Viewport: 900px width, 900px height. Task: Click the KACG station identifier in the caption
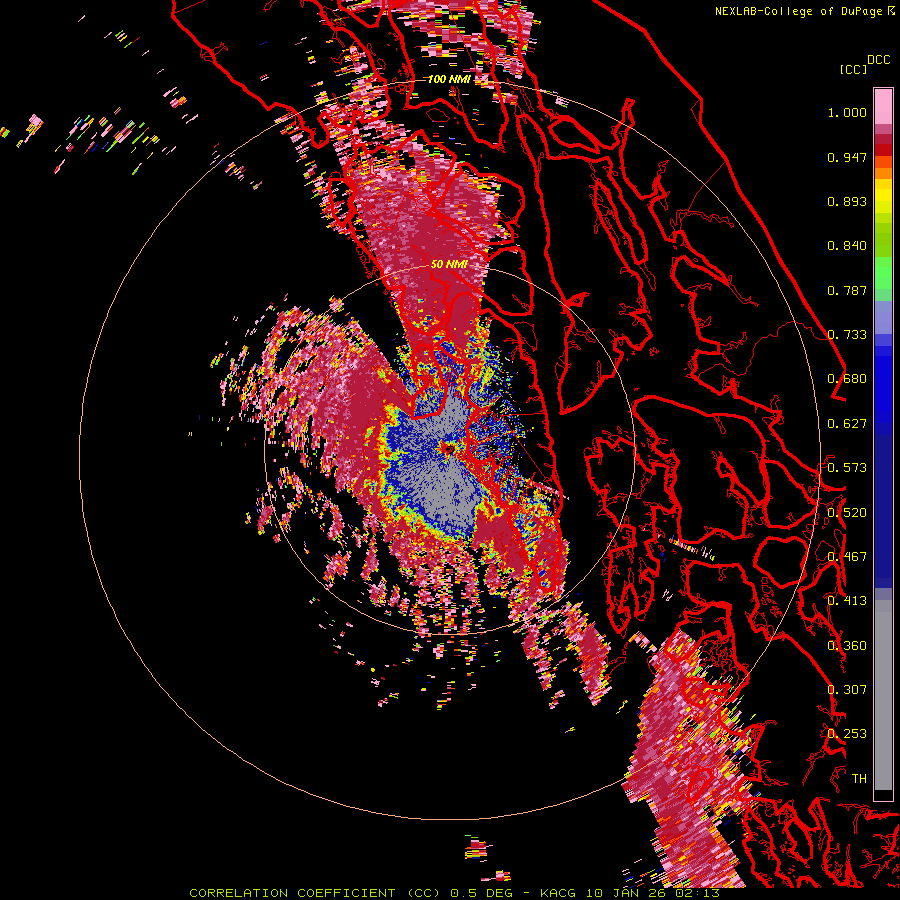(560, 893)
